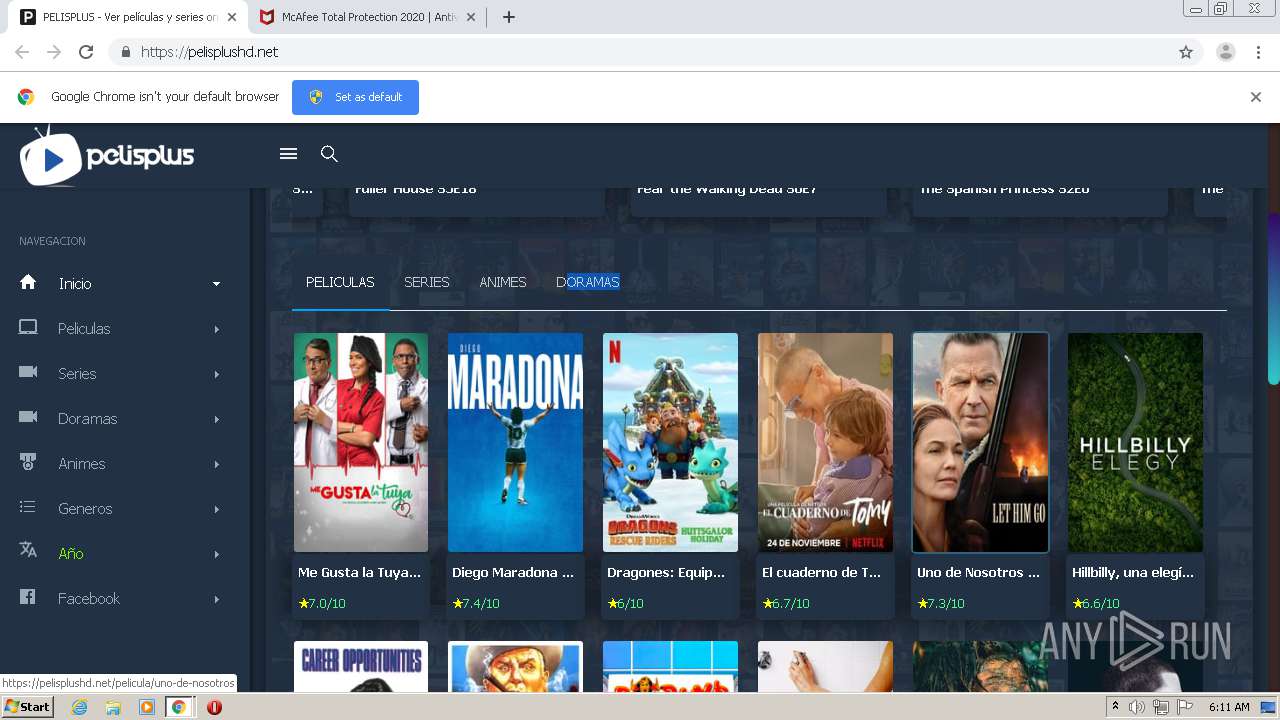Click the site lock security icon

point(125,52)
